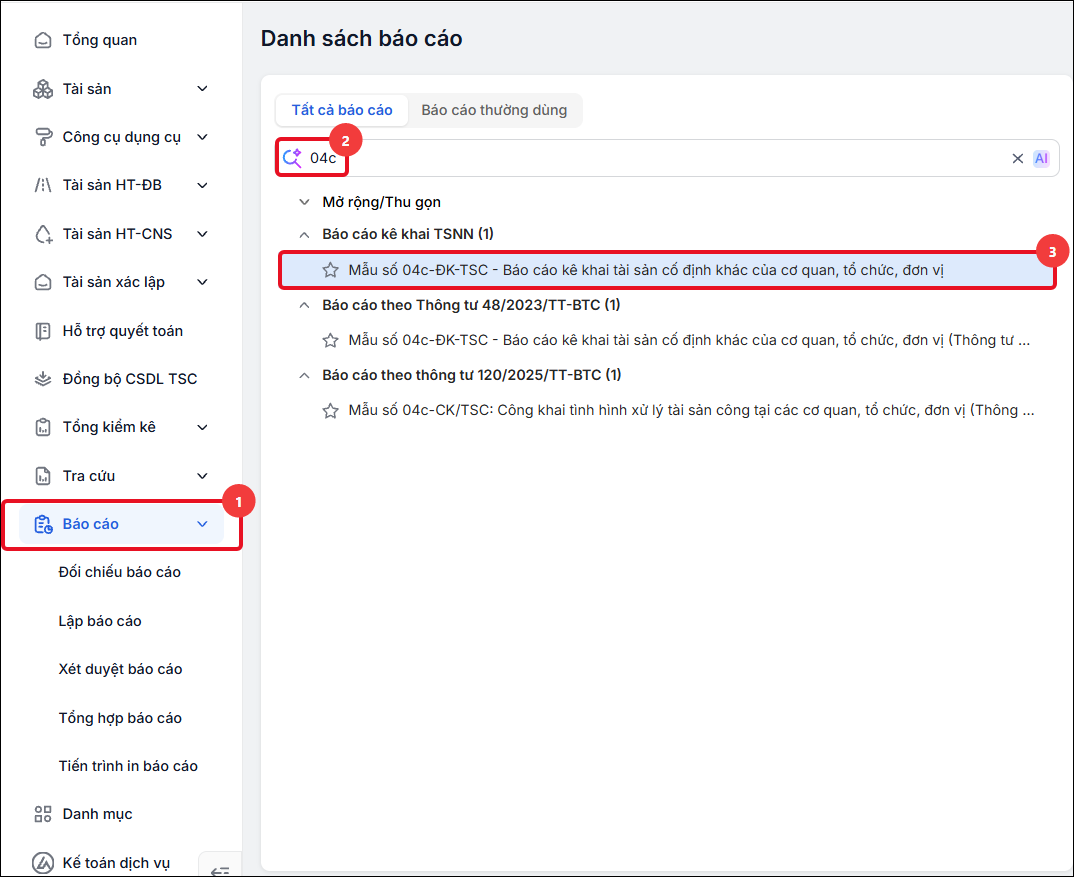Click the AI search magnifier icon

(292, 158)
